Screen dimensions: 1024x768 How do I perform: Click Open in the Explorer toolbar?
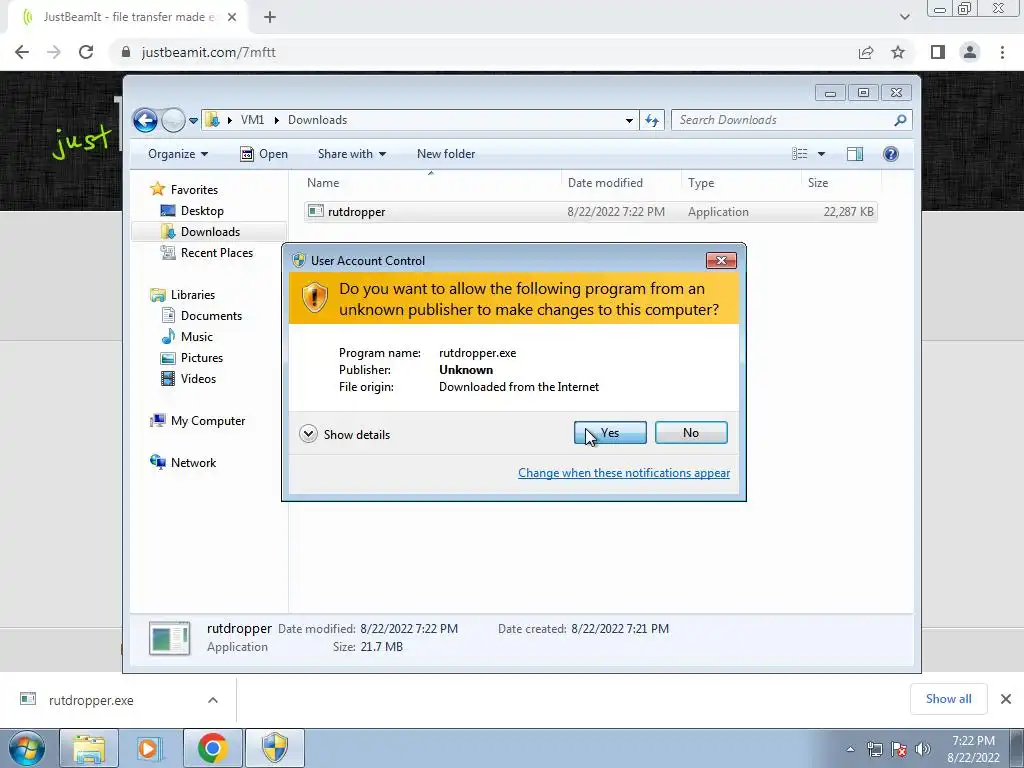pos(264,154)
